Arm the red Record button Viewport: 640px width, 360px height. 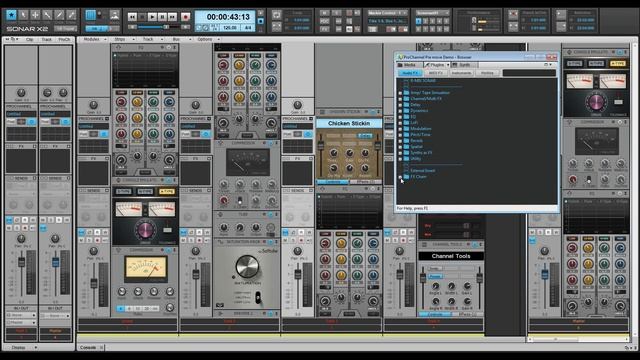point(186,17)
